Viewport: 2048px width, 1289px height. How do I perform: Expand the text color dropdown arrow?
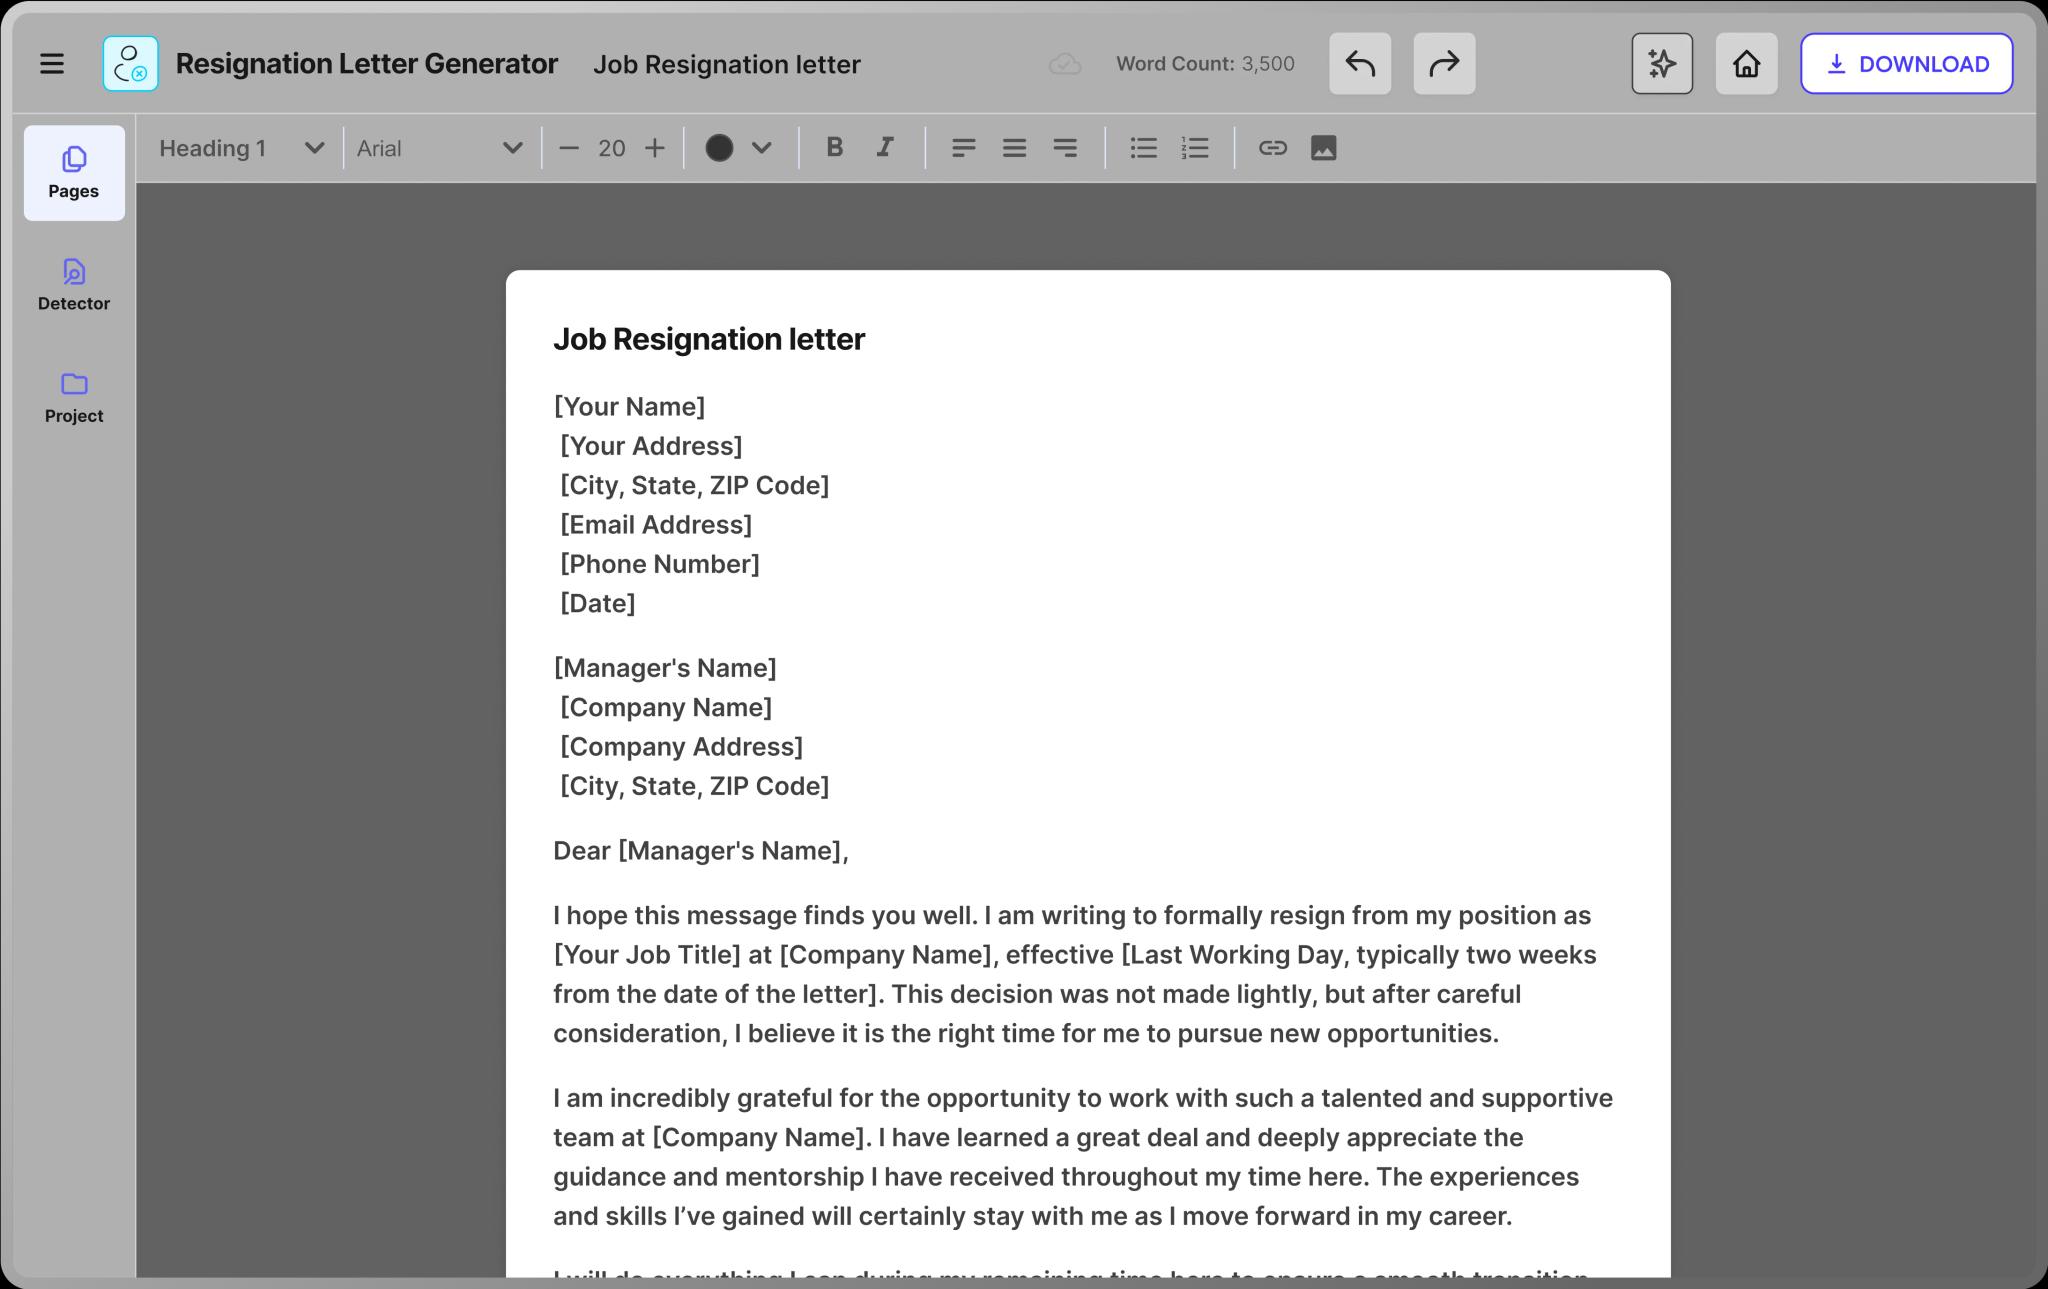pos(762,148)
